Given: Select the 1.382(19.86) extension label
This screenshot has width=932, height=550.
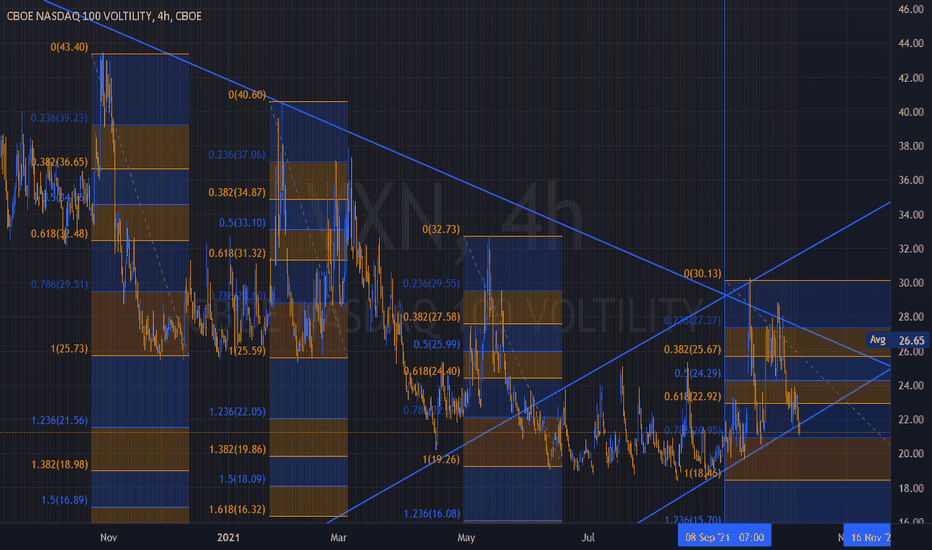Looking at the screenshot, I should 237,449.
